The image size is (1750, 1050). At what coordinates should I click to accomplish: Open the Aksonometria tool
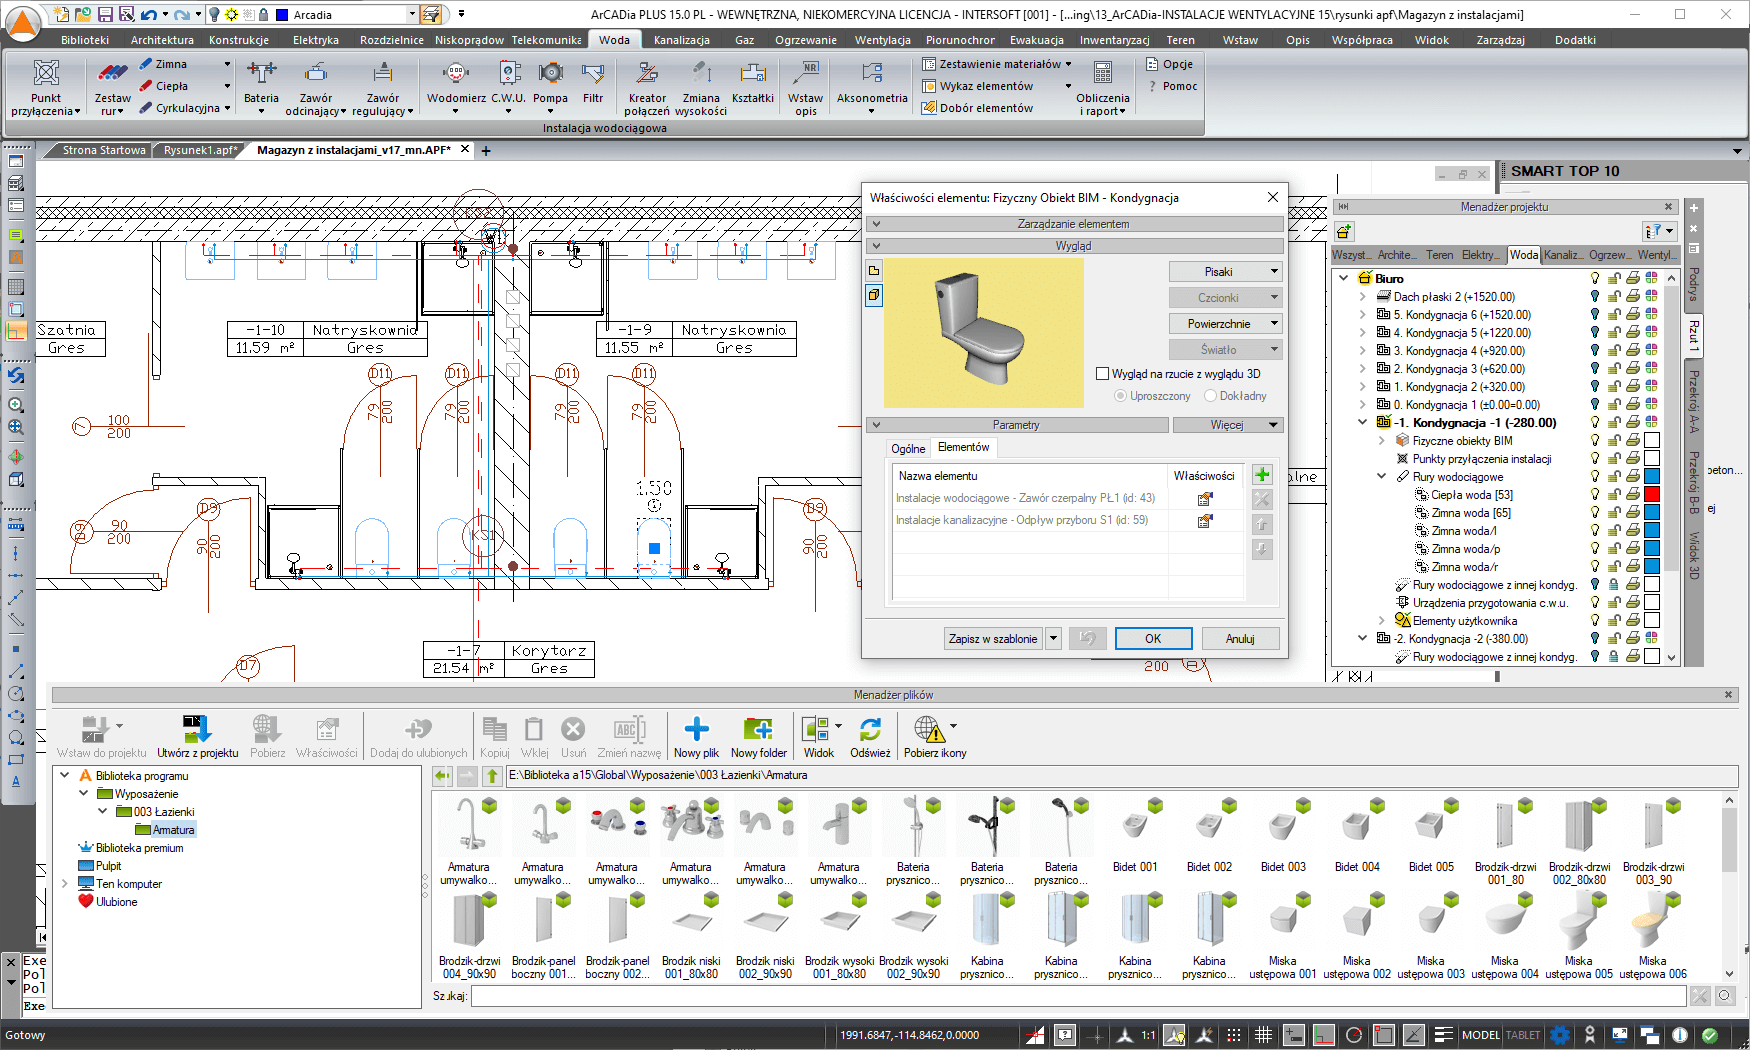tap(872, 88)
